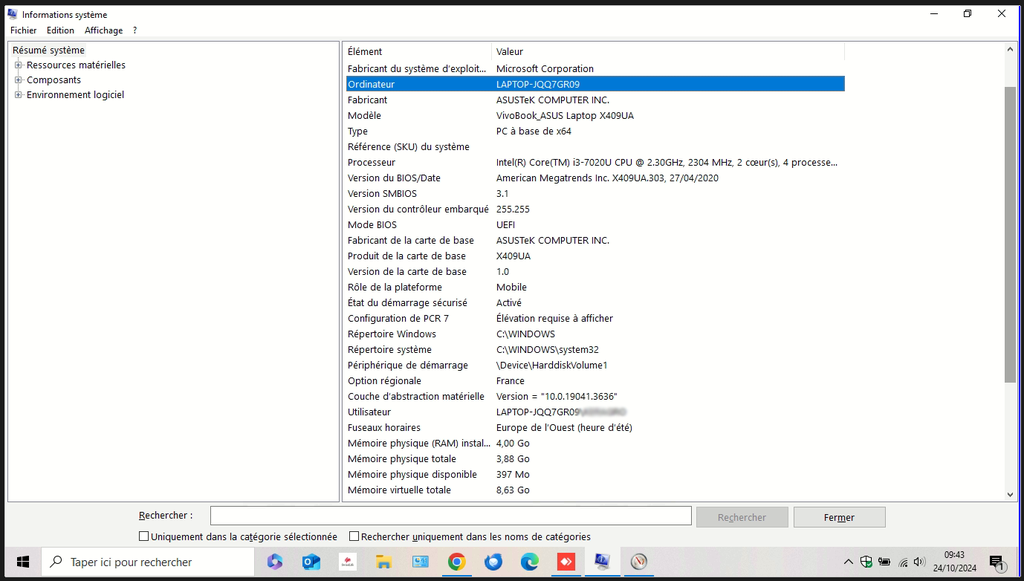Click the vertical scrollbar up arrow
Viewport: 1024px width, 581px height.
(x=1011, y=50)
